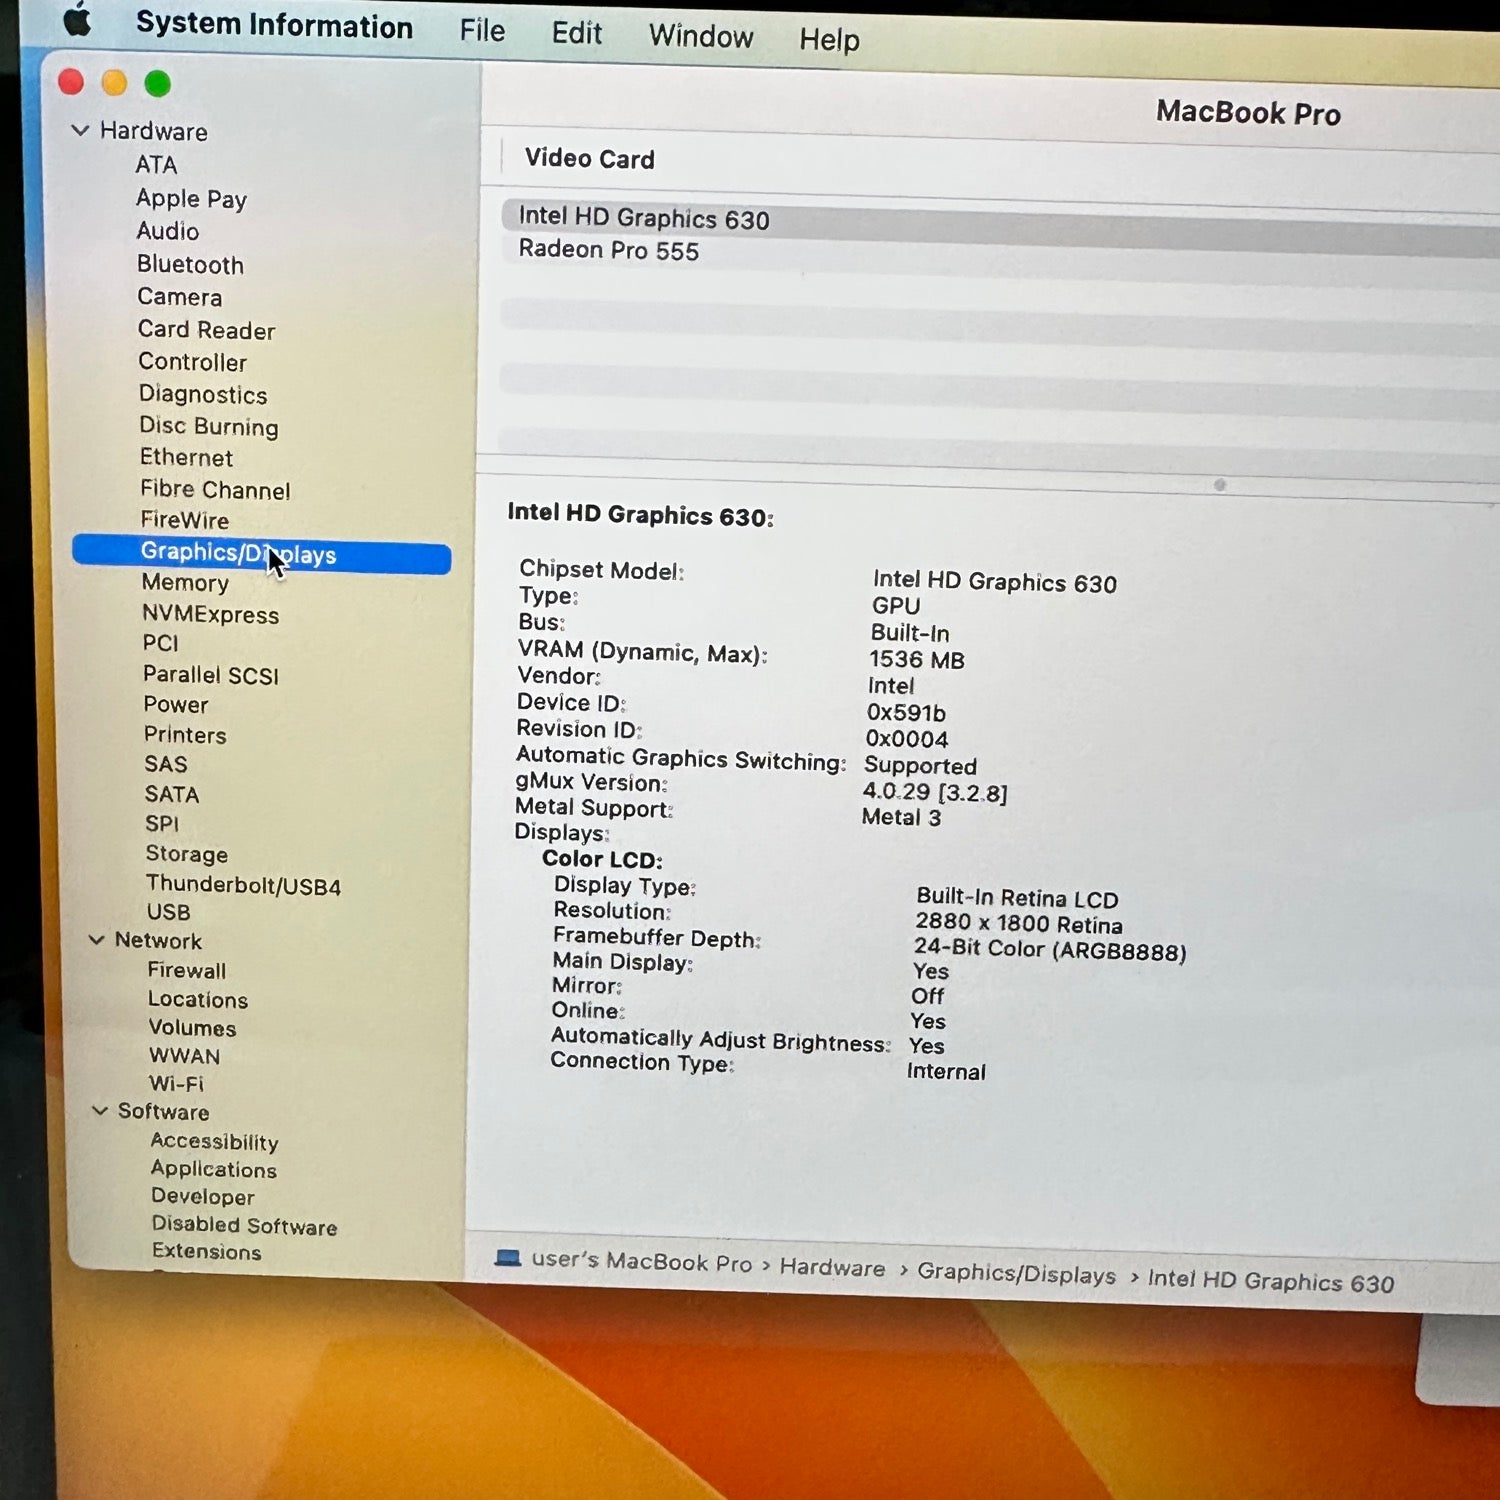Open the File menu
Image resolution: width=1500 pixels, height=1500 pixels.
(482, 31)
